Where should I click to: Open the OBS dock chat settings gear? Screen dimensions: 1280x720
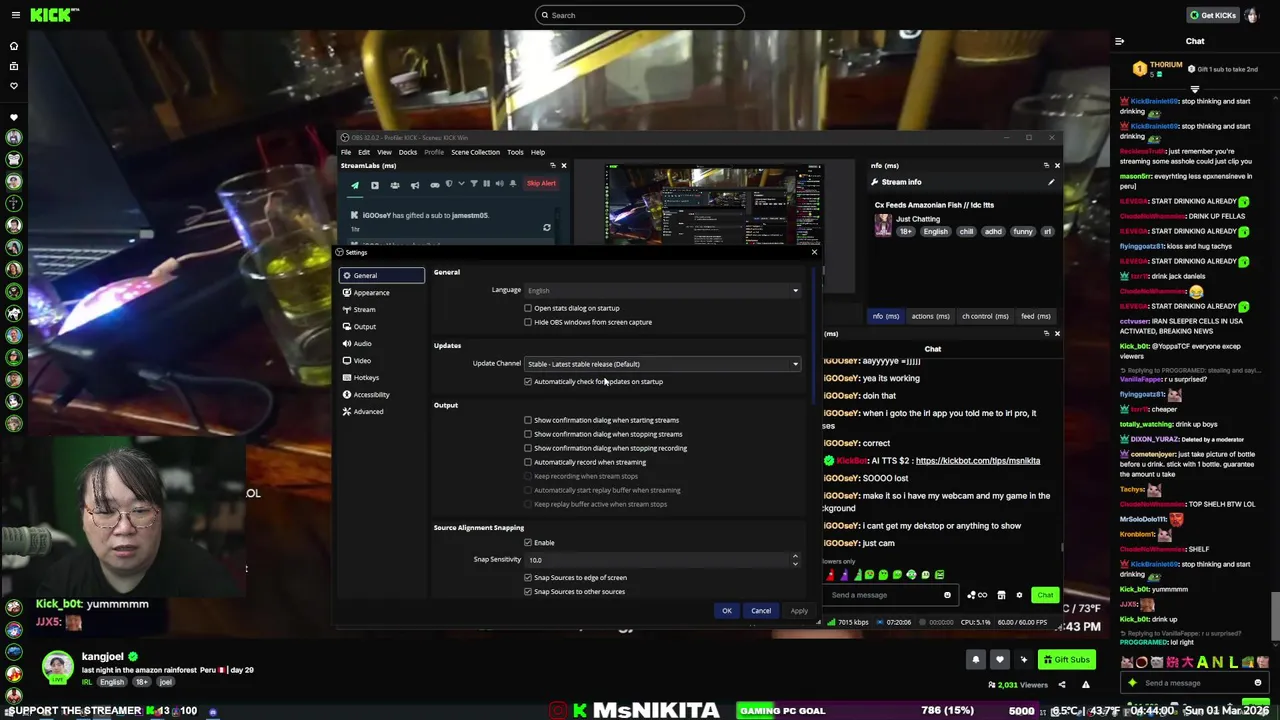[1019, 595]
